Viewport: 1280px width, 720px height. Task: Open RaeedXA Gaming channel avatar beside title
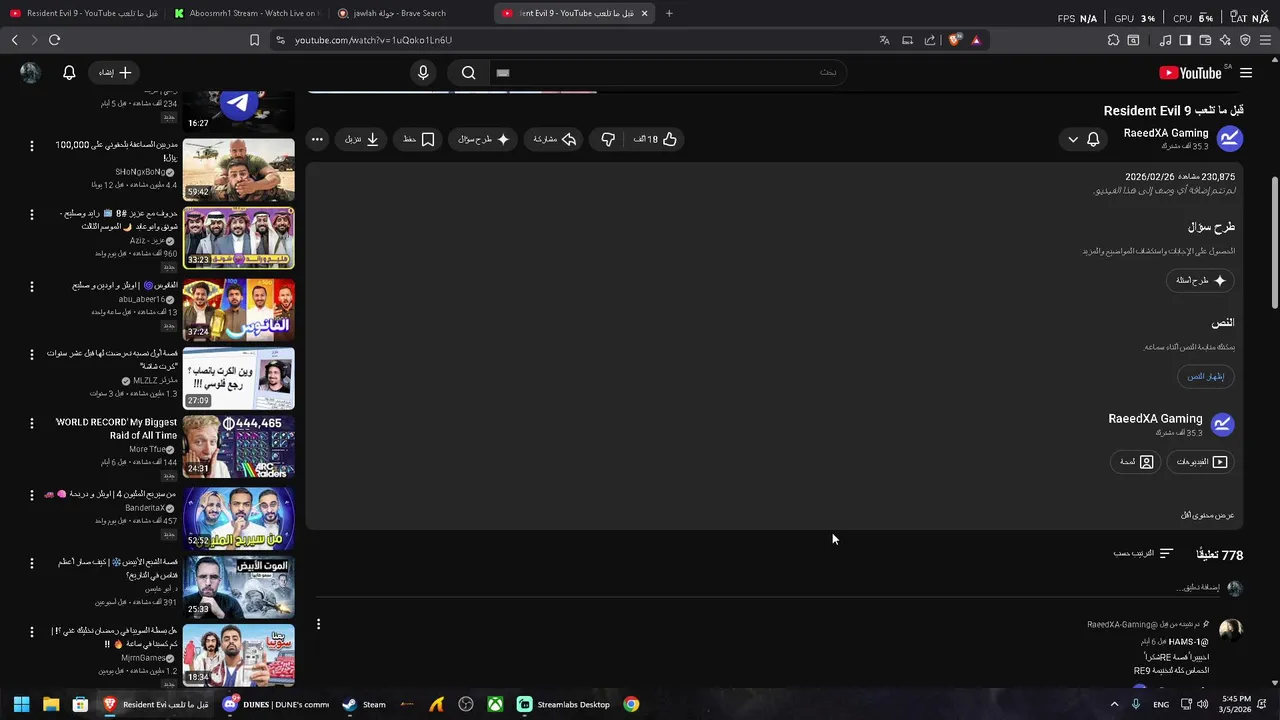1229,139
